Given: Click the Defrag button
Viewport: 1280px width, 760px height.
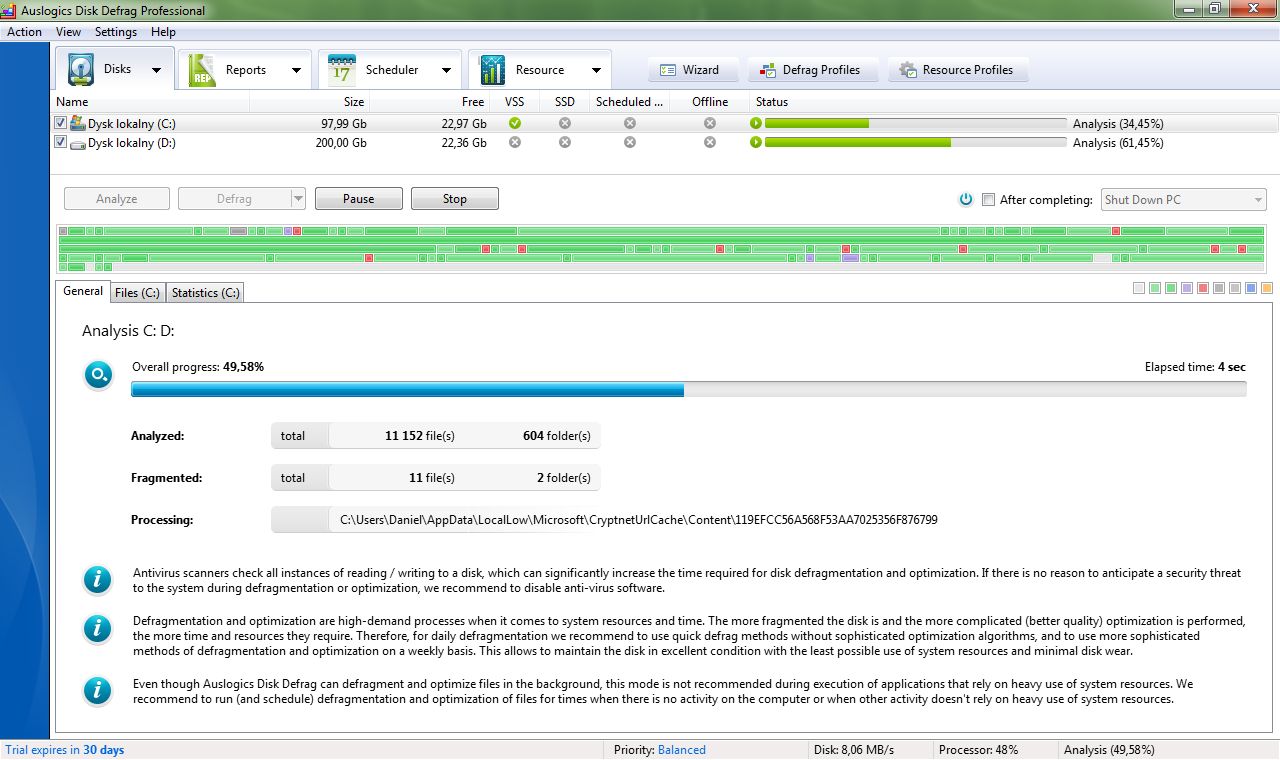Looking at the screenshot, I should (234, 199).
